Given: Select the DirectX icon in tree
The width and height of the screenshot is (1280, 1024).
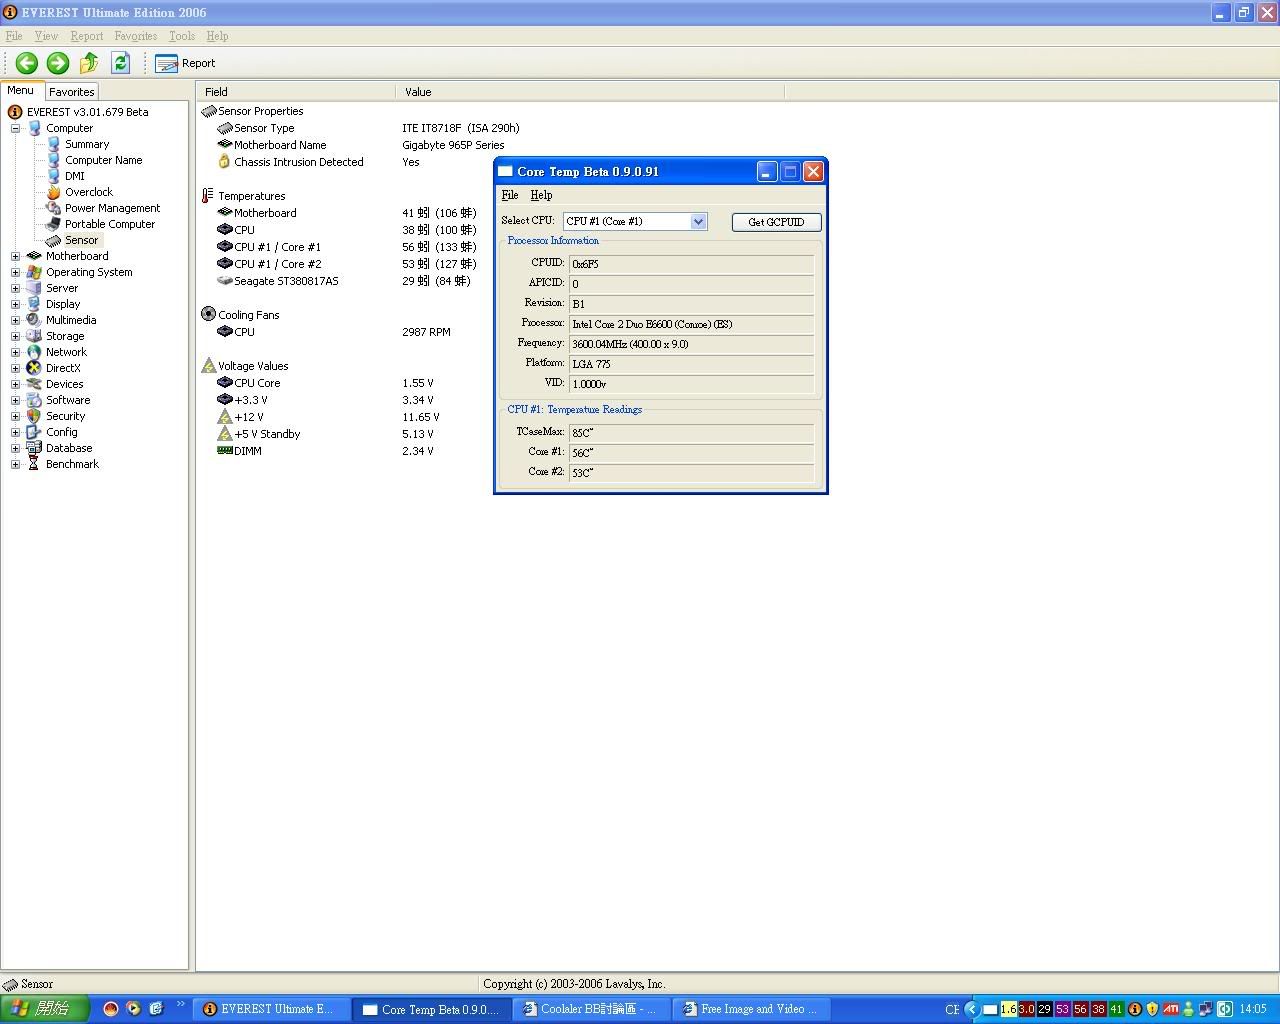Looking at the screenshot, I should (x=34, y=368).
